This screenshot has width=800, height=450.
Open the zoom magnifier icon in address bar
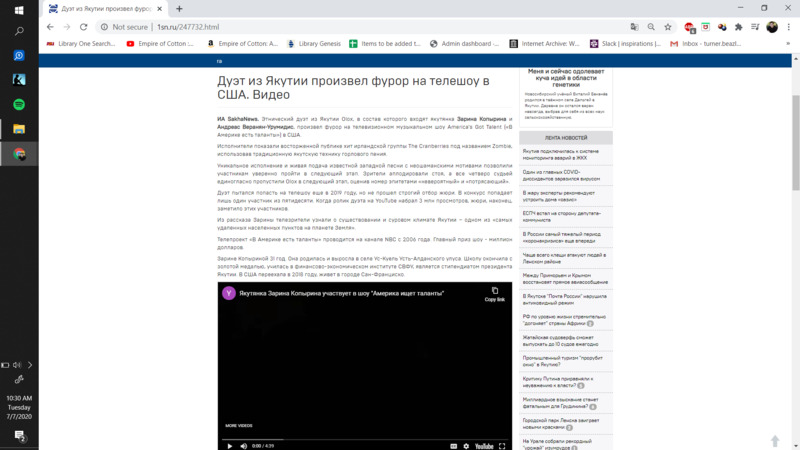[652, 27]
